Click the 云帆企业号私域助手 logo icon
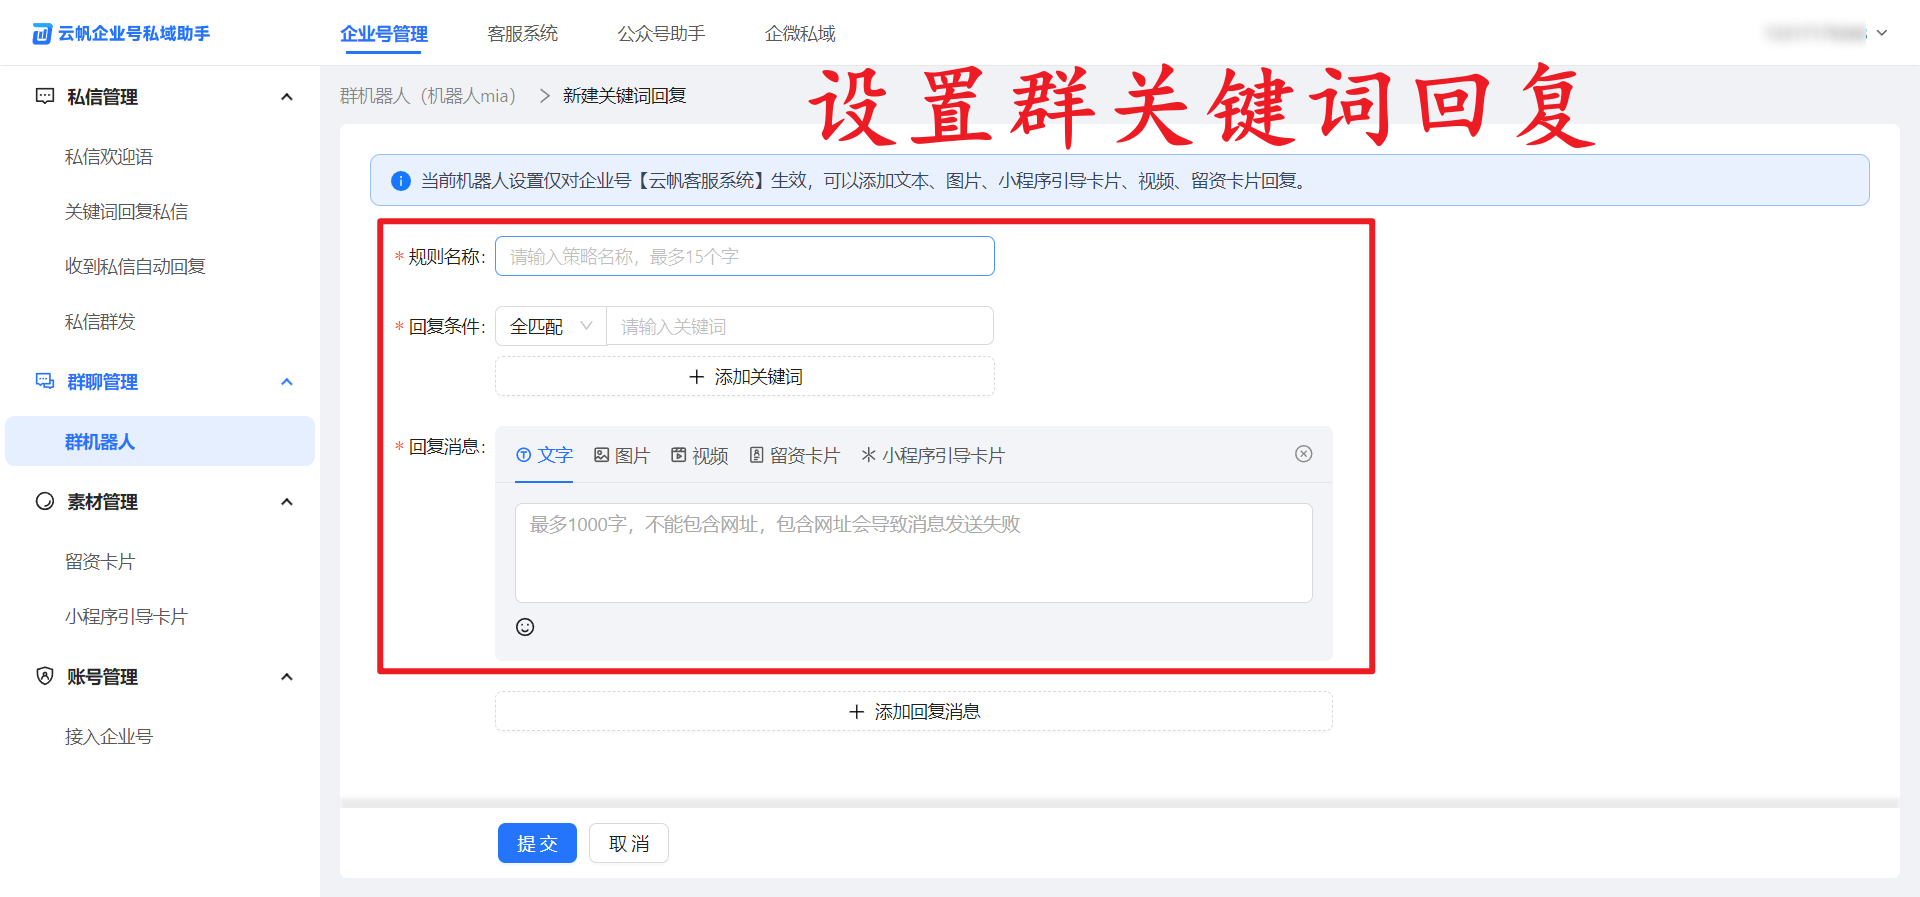This screenshot has height=897, width=1920. 42,34
